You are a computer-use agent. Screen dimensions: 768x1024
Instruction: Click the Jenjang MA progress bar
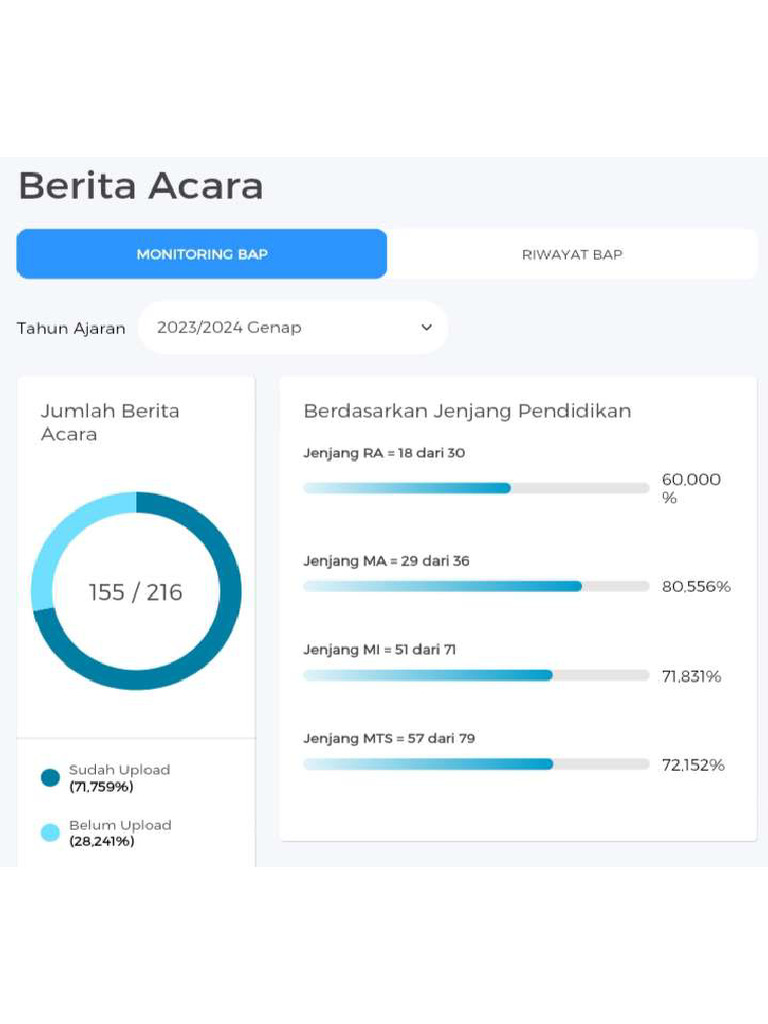[476, 586]
